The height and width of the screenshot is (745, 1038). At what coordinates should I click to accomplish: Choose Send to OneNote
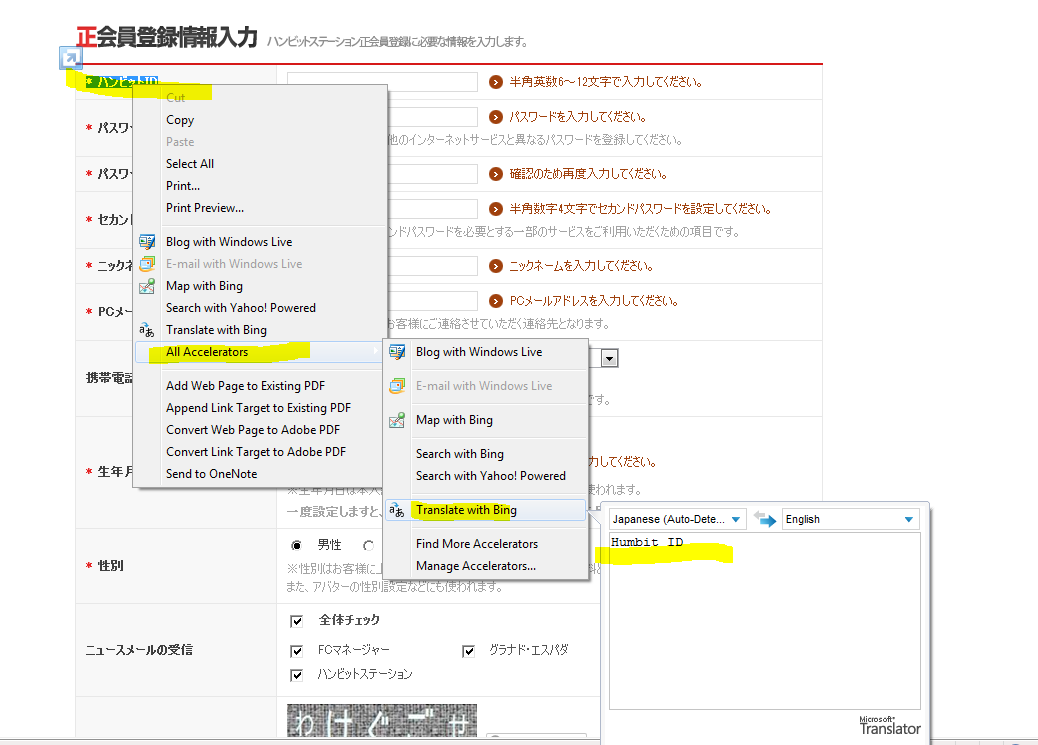(x=212, y=474)
